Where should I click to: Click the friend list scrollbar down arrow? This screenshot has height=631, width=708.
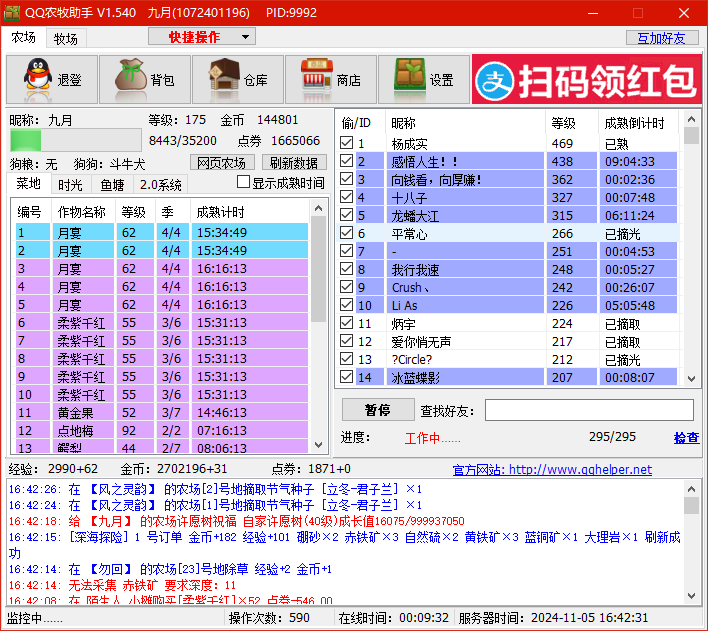(691, 377)
